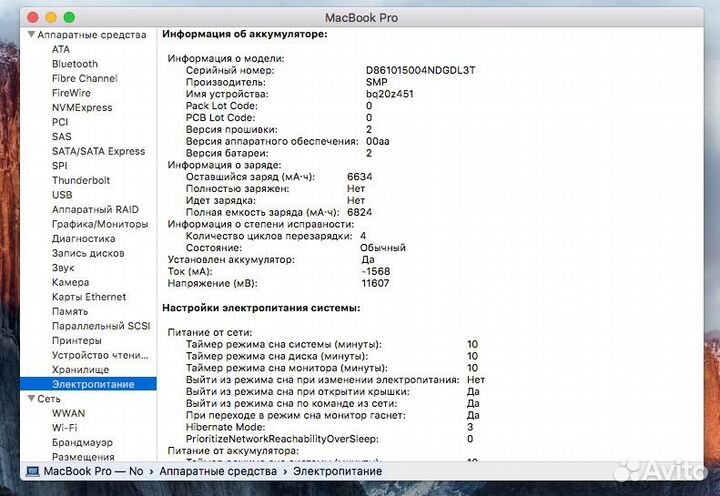Click MacBook Pro window title

point(361,17)
